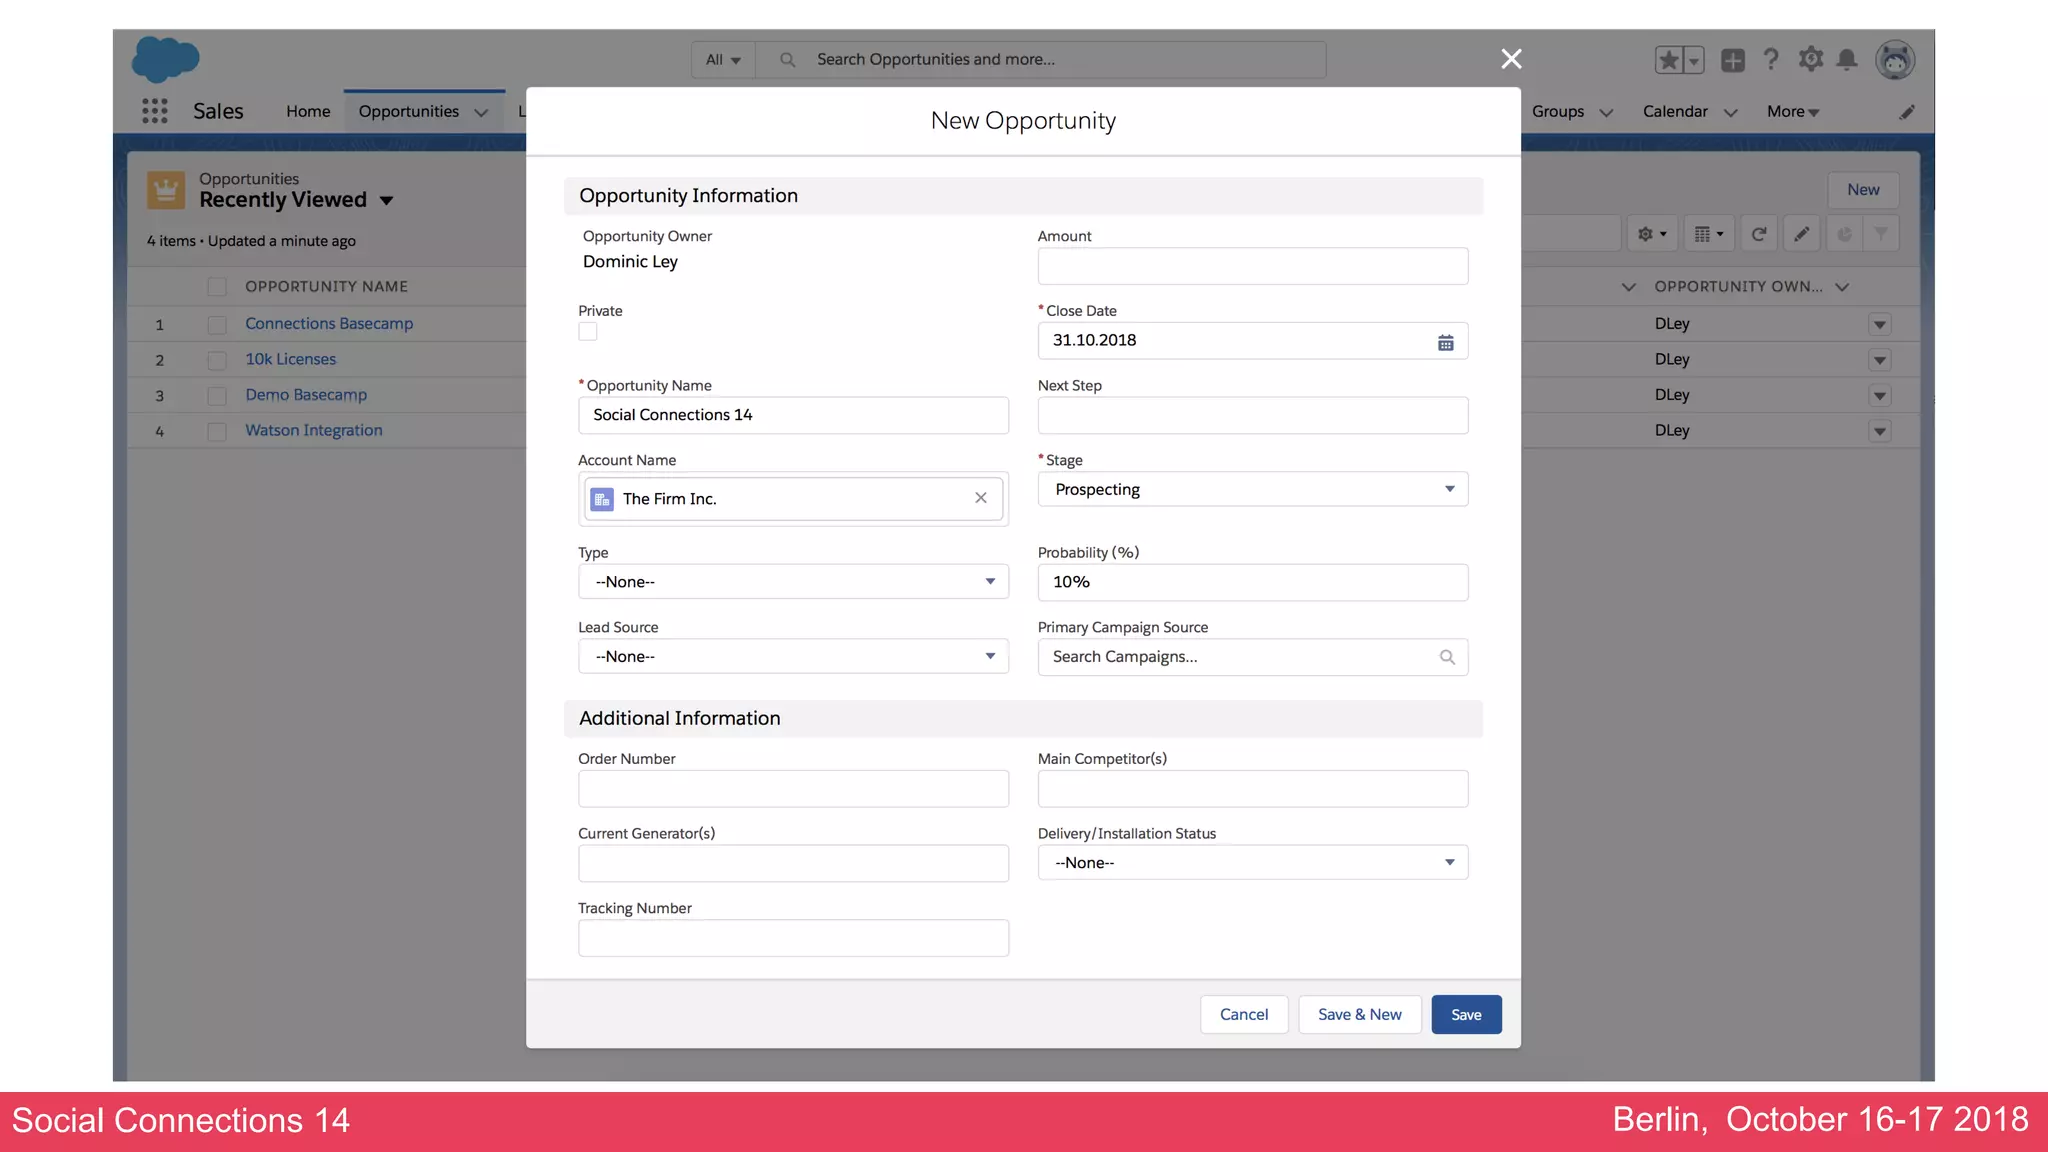Open the Stage dropdown showing Prospecting
Screen dimensions: 2048x1152
[1252, 489]
